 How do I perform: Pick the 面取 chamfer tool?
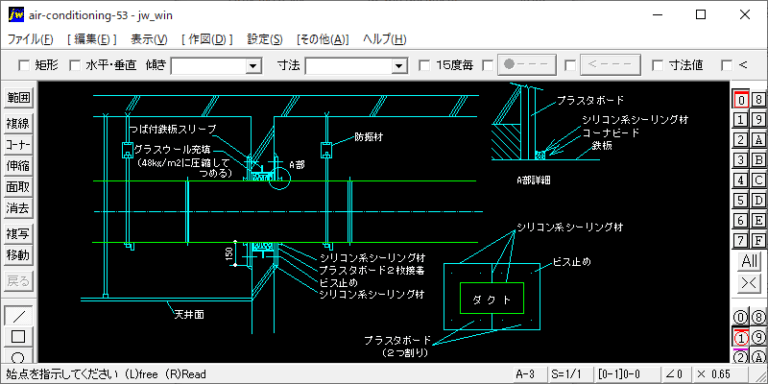[18, 187]
